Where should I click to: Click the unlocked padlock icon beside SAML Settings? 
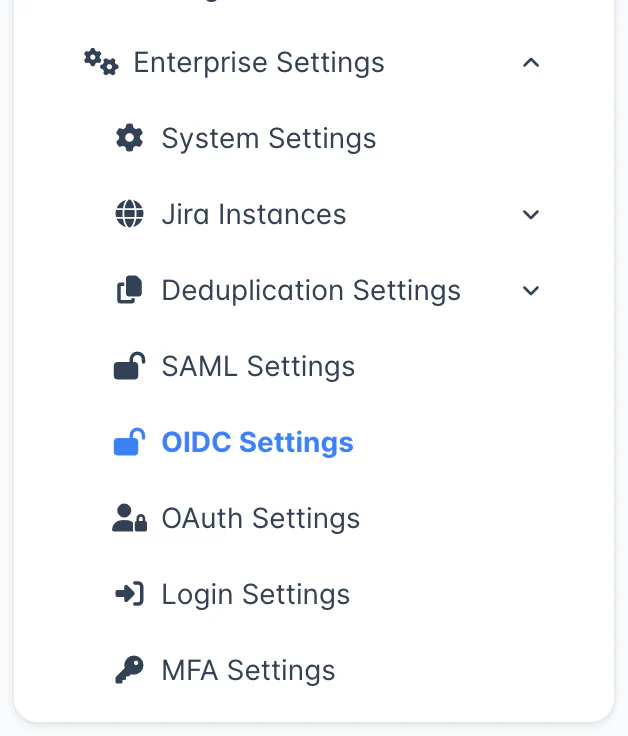click(129, 366)
